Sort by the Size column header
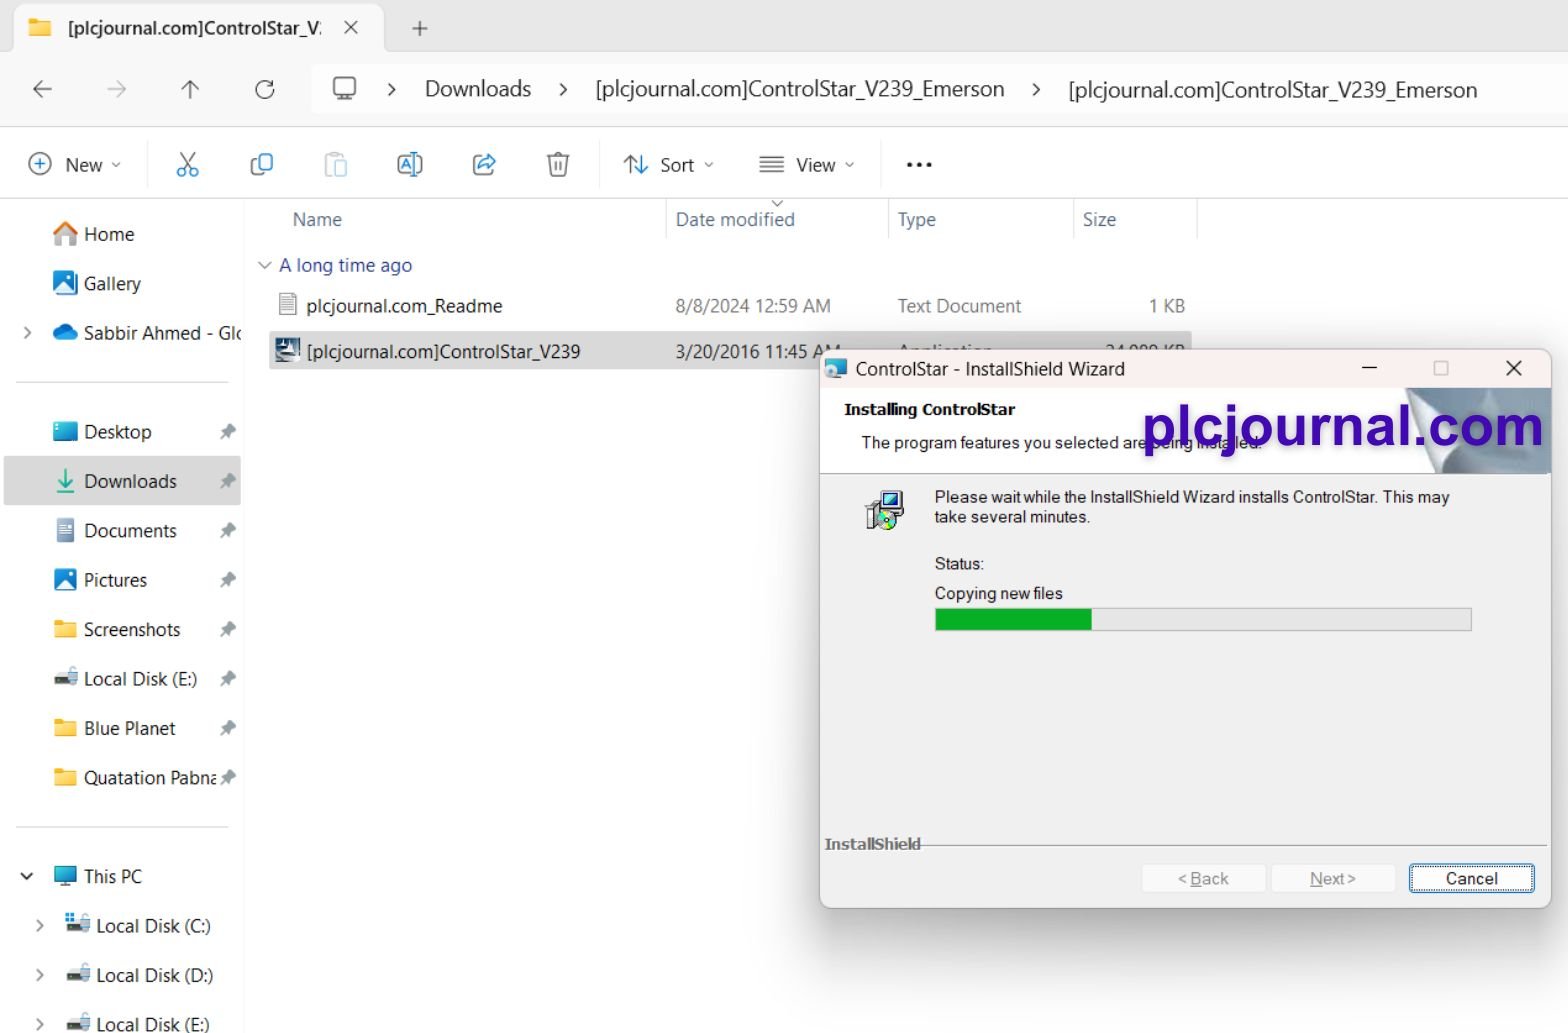 tap(1099, 220)
